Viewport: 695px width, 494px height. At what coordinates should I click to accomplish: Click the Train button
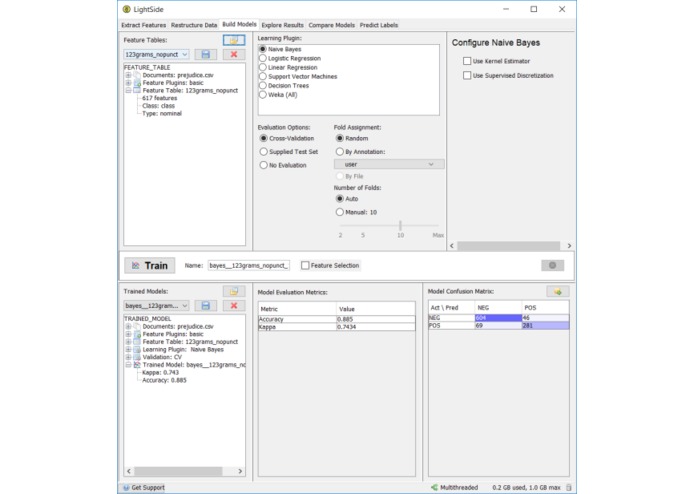point(150,265)
